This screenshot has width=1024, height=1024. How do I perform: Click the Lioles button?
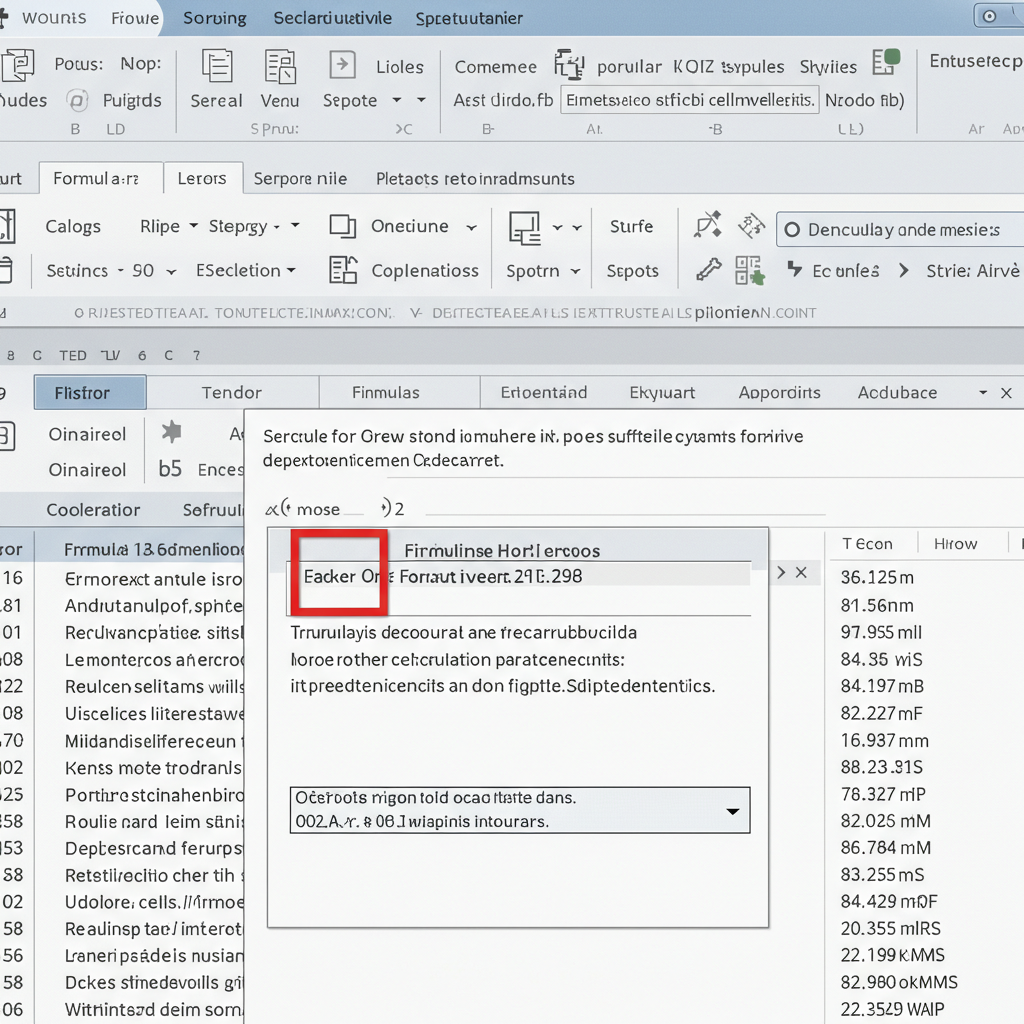point(400,67)
